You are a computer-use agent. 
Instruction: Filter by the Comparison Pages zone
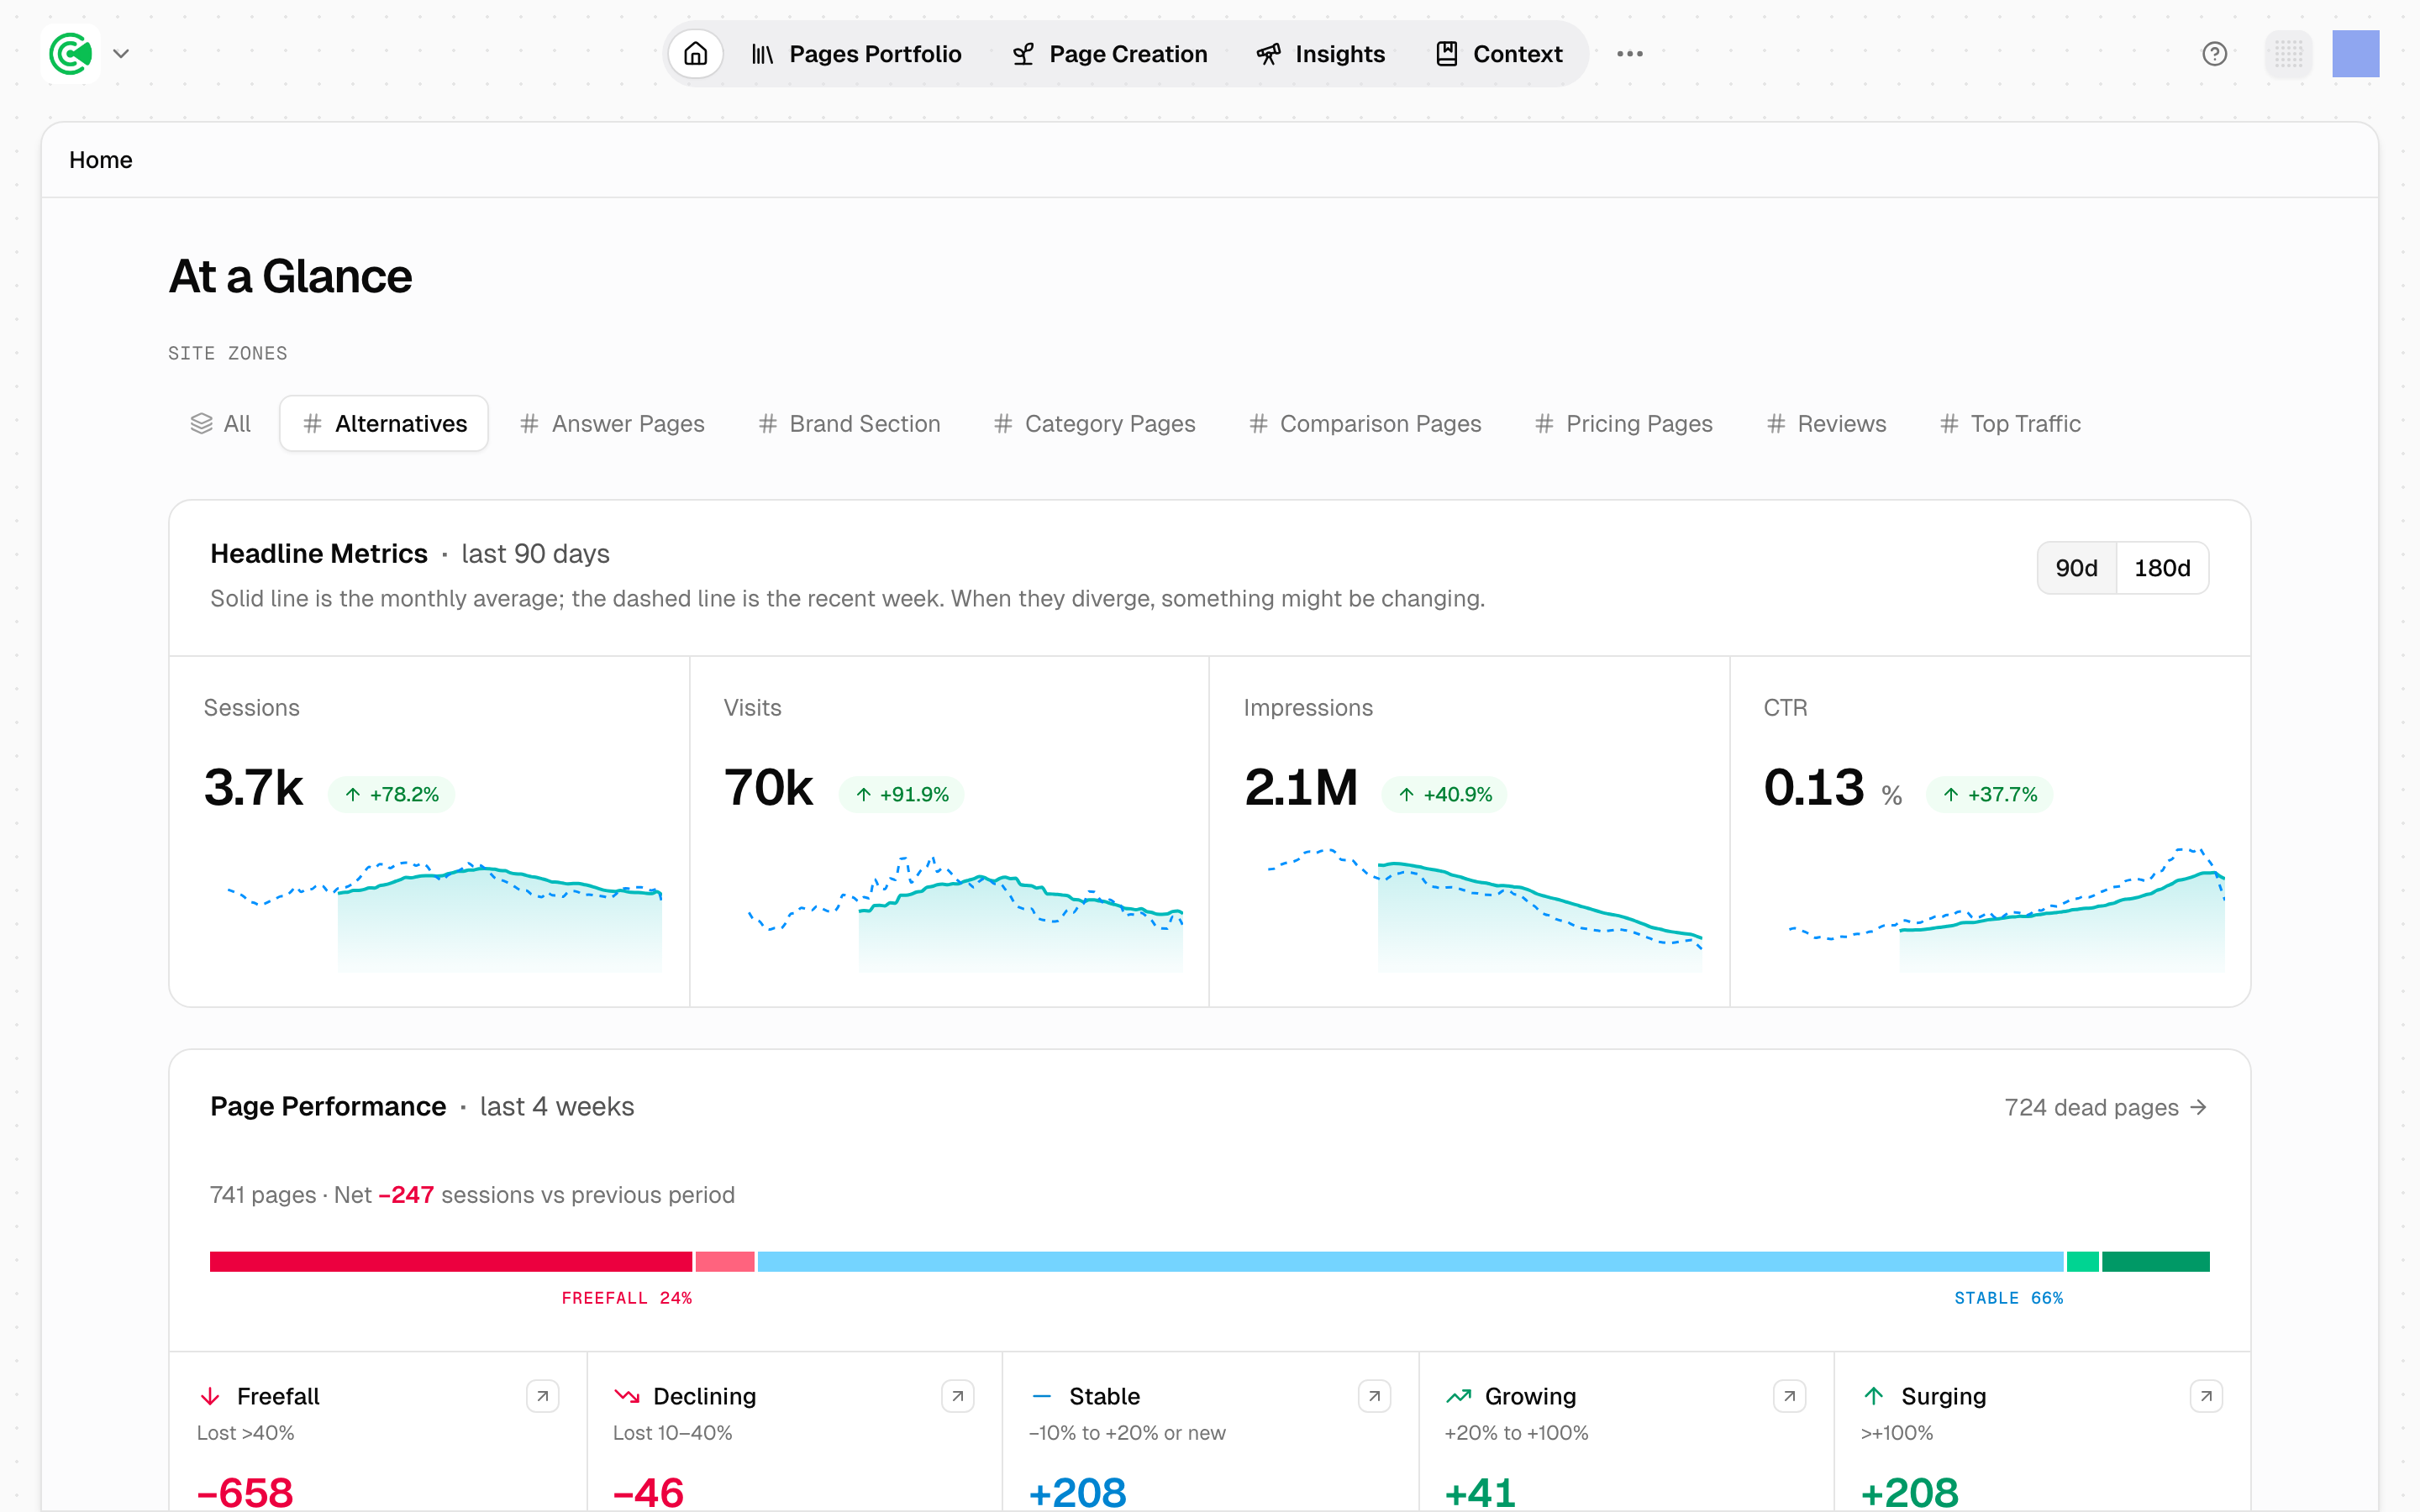click(1365, 424)
